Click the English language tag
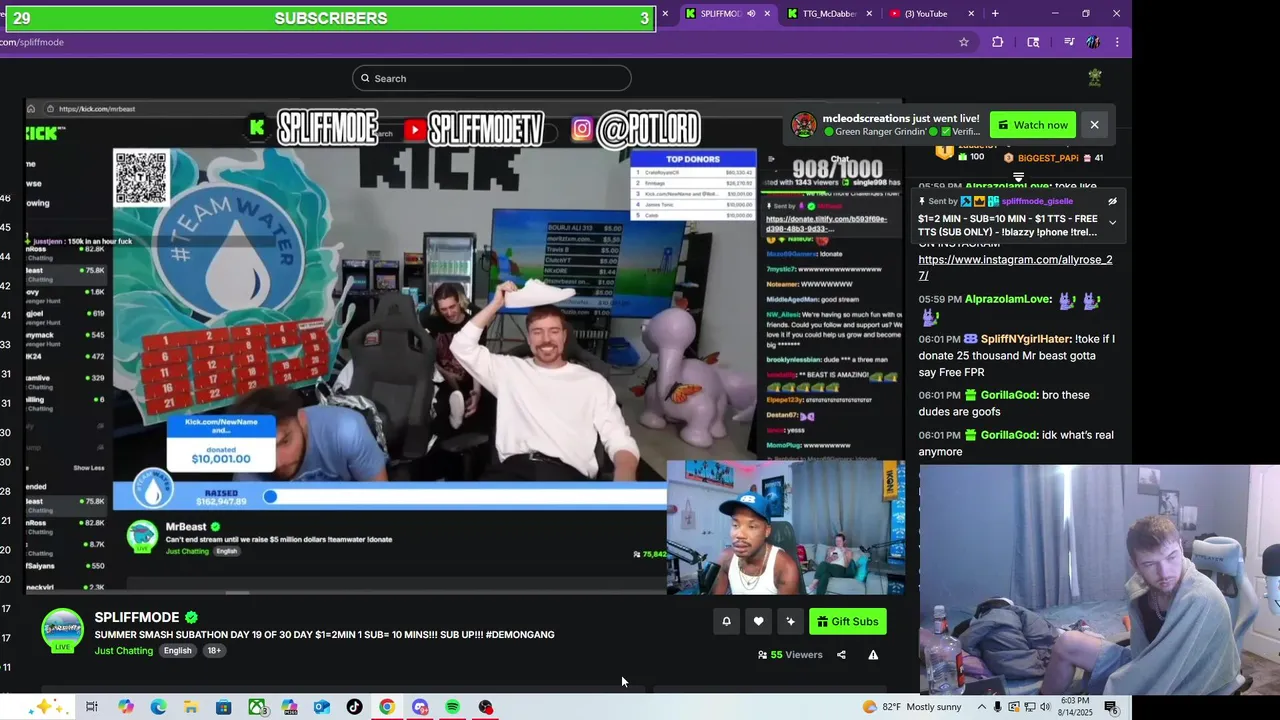 pos(177,651)
